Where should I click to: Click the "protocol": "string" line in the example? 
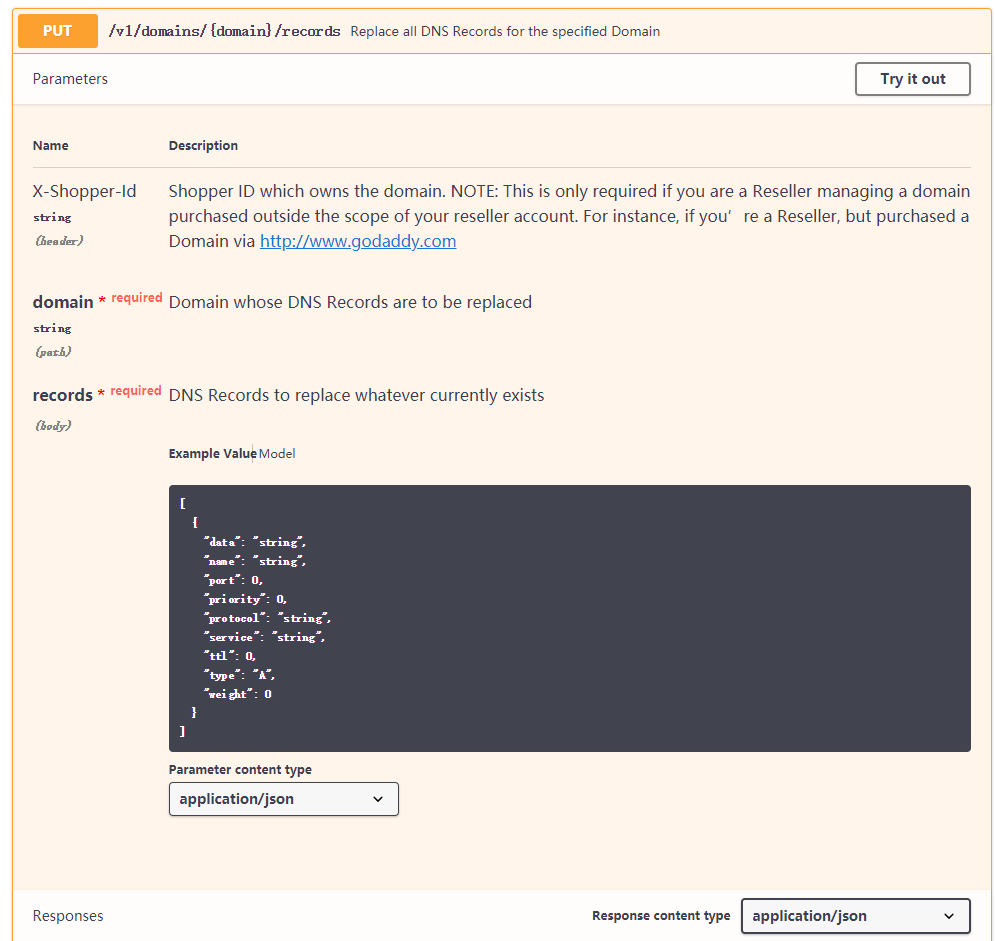(267, 618)
